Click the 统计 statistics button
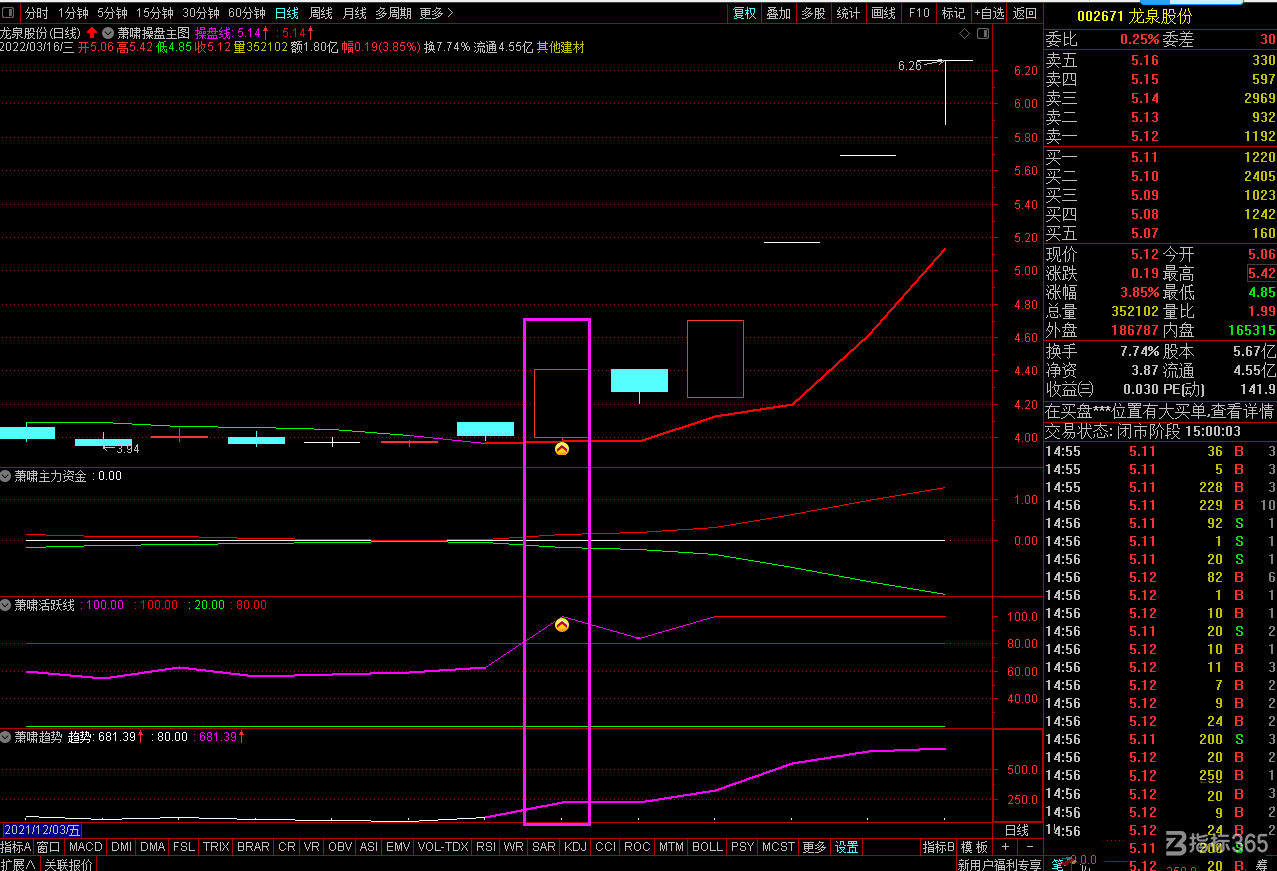This screenshot has height=871, width=1277. point(848,13)
